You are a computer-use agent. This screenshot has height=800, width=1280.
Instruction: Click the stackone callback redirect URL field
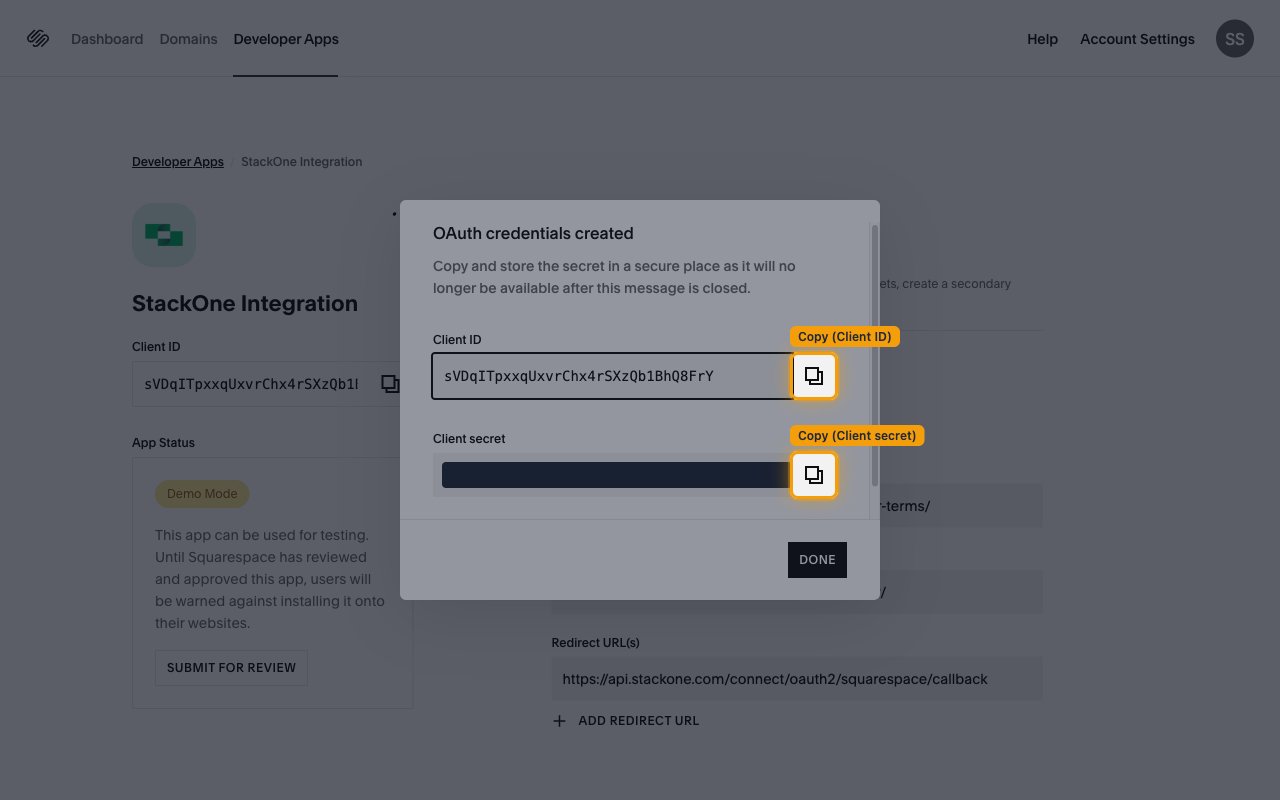[x=797, y=679]
